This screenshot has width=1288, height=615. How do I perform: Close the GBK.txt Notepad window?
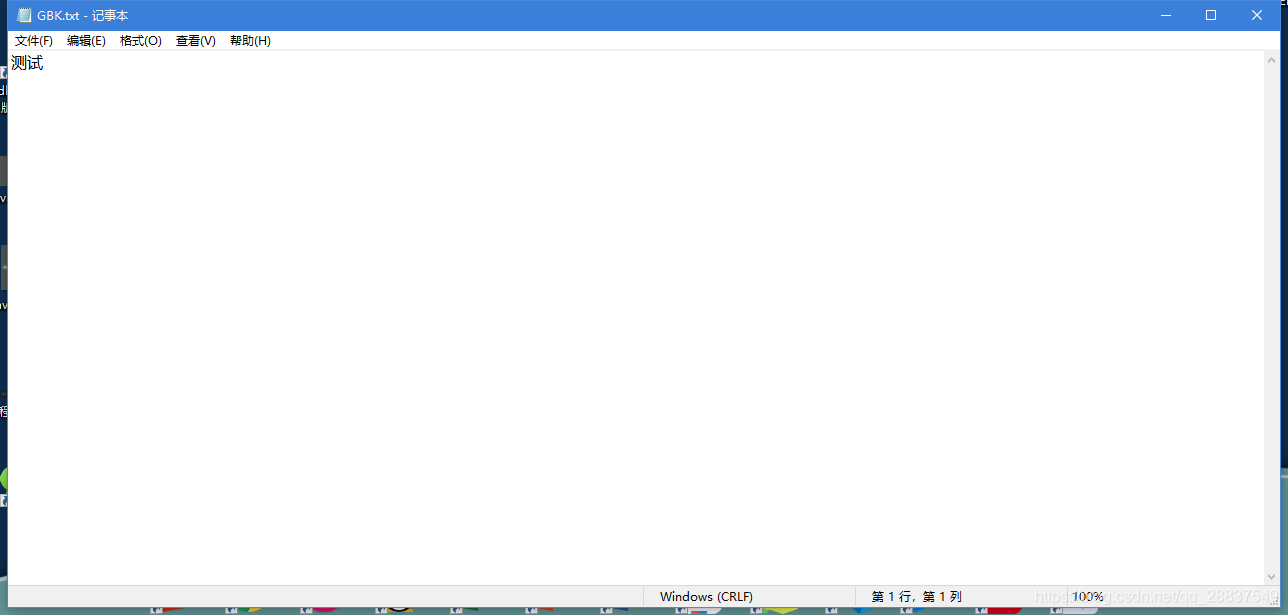click(x=1257, y=15)
